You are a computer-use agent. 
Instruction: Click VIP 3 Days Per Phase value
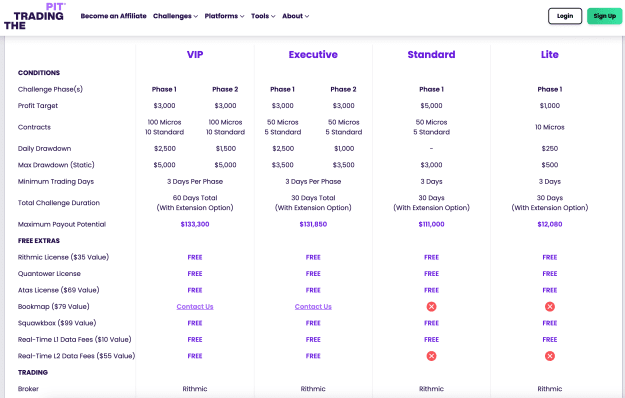pyautogui.click(x=195, y=182)
